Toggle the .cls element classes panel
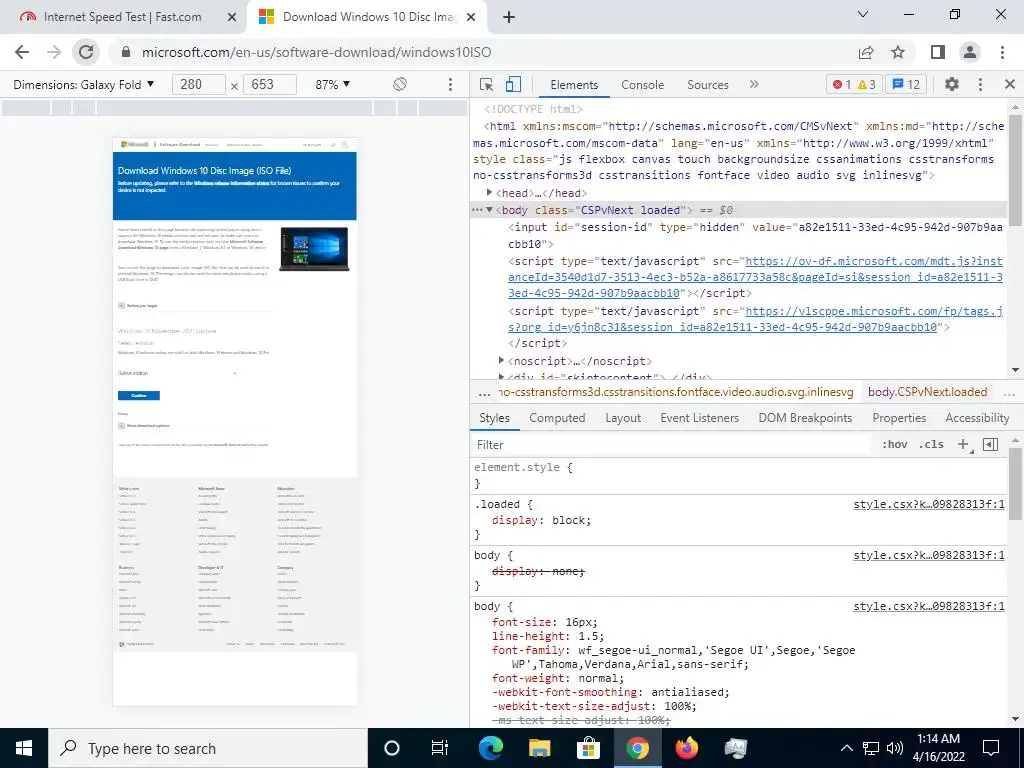The width and height of the screenshot is (1024, 768). (x=931, y=444)
